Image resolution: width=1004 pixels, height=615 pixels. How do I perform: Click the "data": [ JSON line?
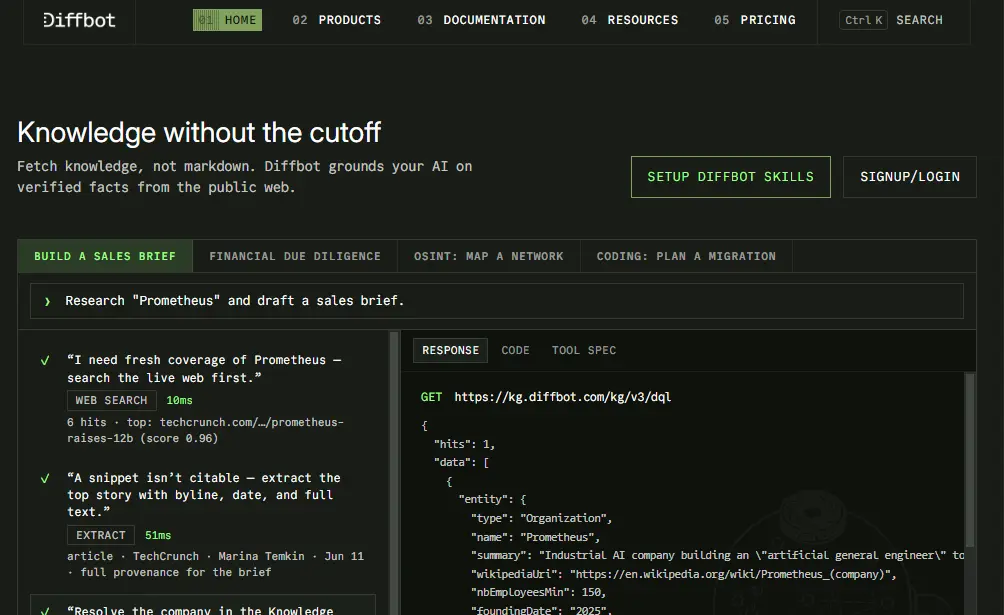click(x=461, y=463)
